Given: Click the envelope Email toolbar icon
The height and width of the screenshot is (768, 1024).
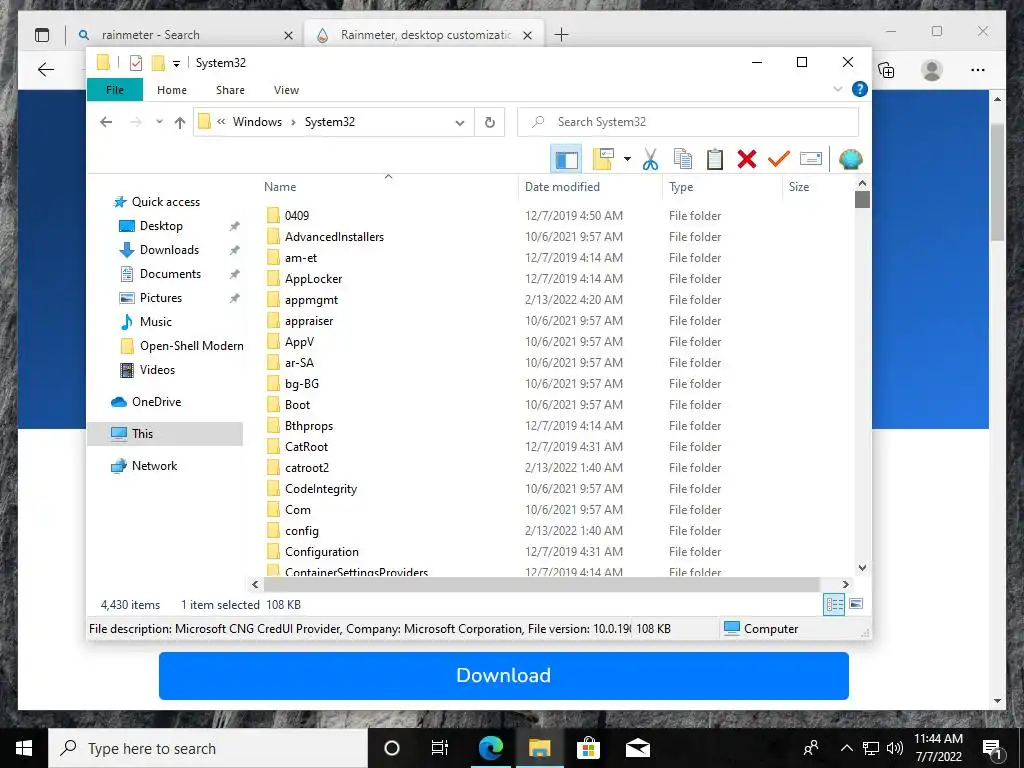Looking at the screenshot, I should tap(810, 159).
